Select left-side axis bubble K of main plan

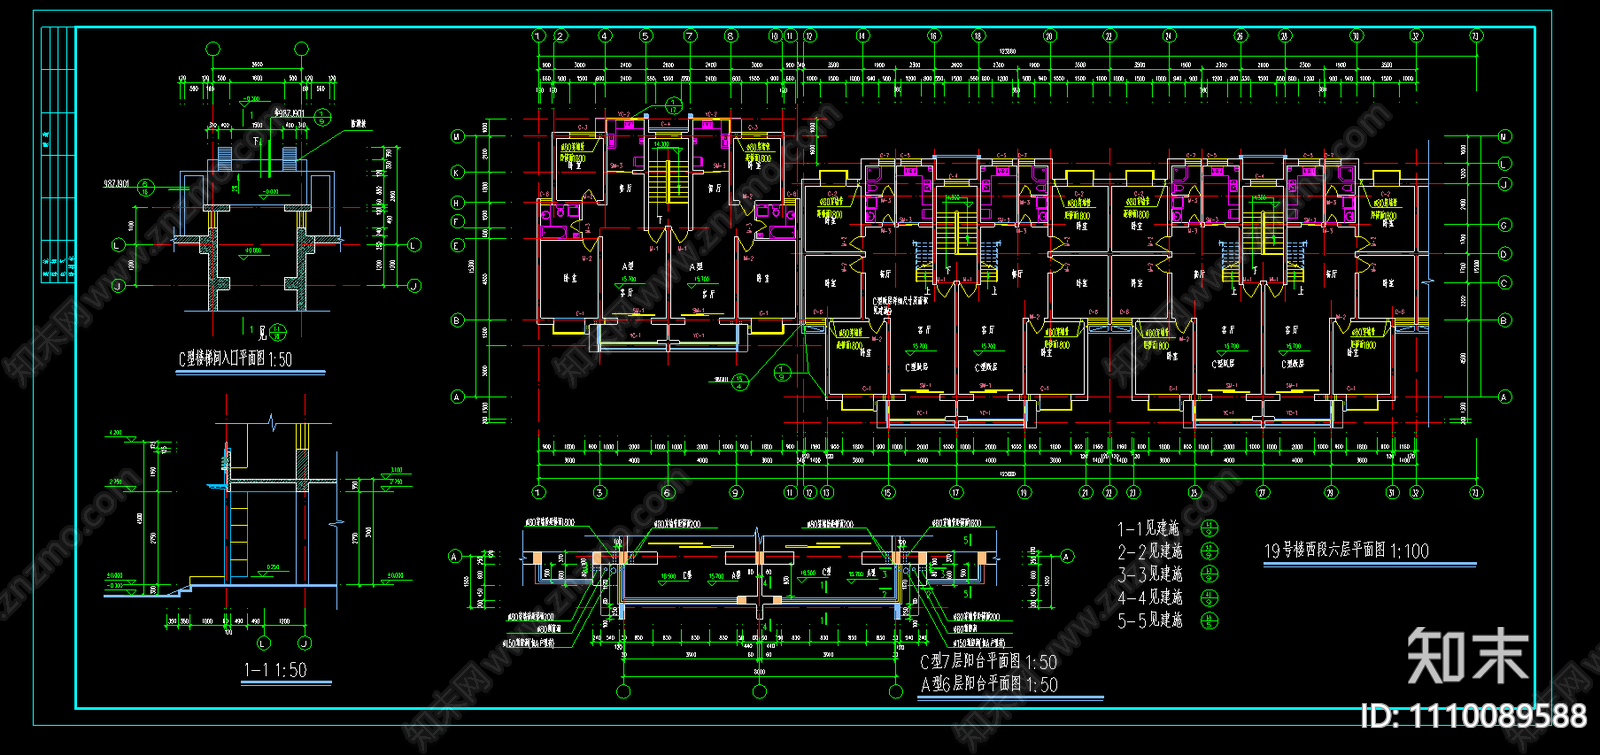point(458,172)
